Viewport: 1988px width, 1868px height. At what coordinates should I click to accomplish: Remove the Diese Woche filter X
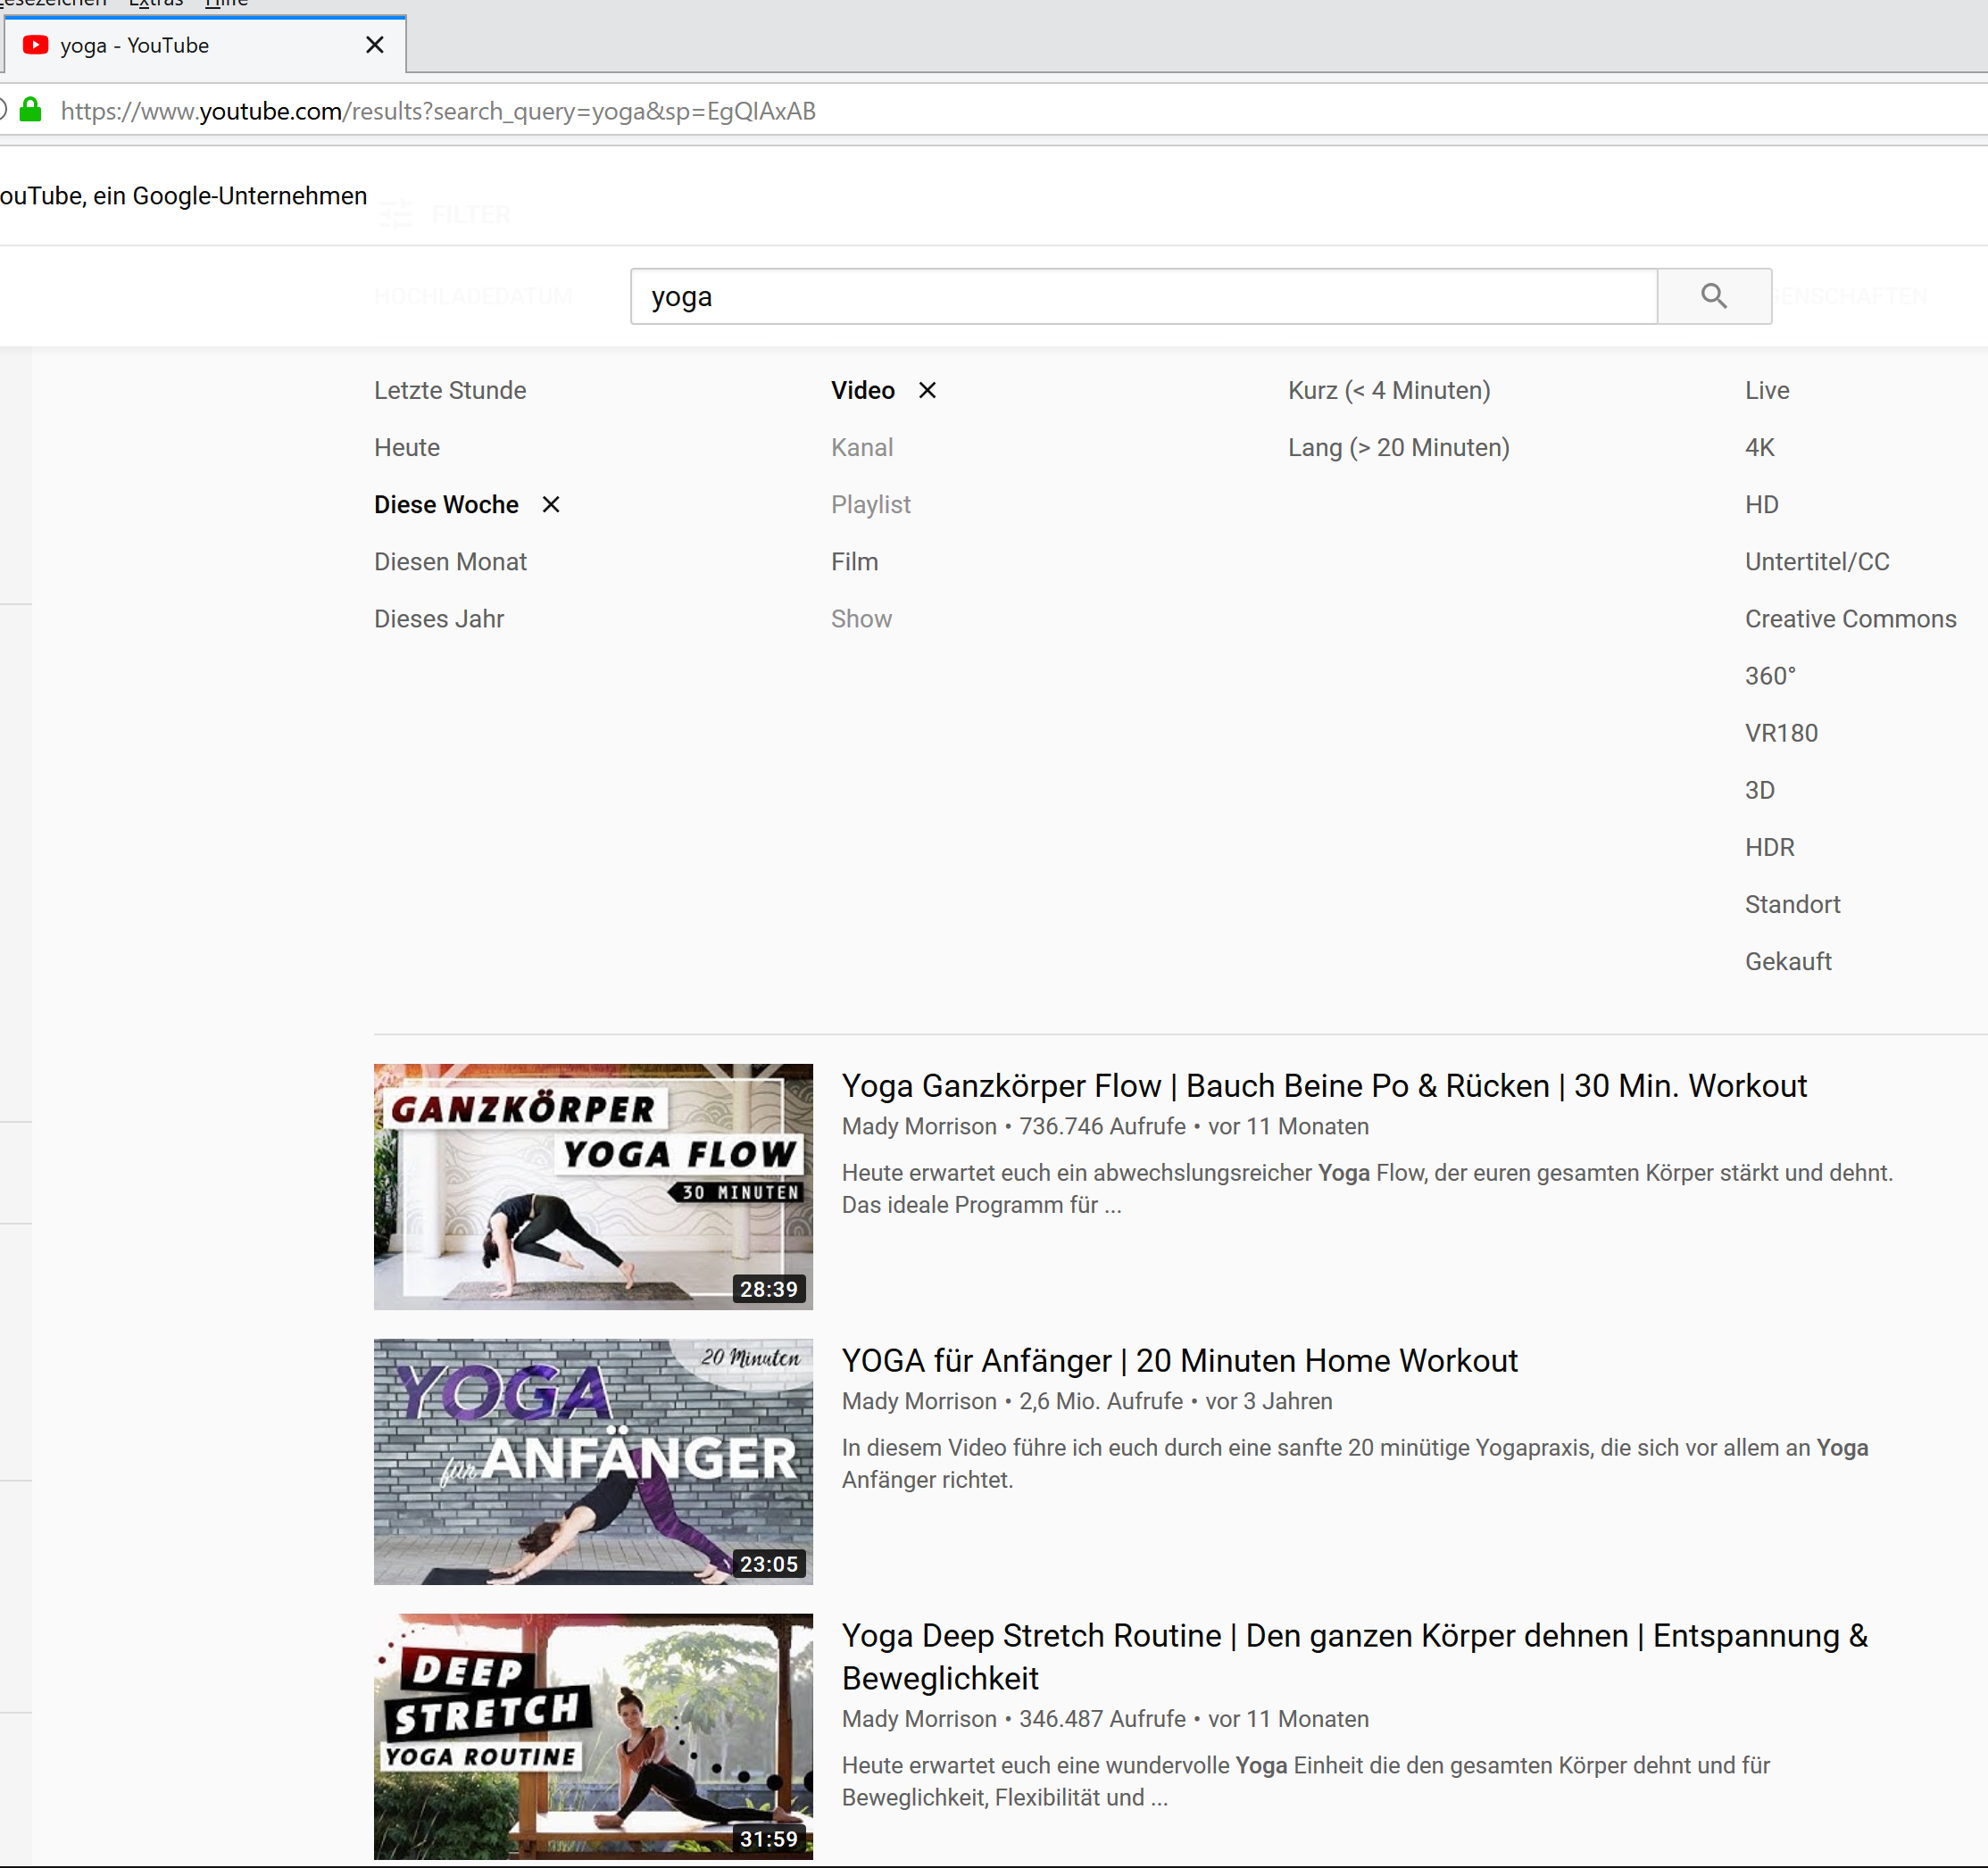click(x=550, y=504)
